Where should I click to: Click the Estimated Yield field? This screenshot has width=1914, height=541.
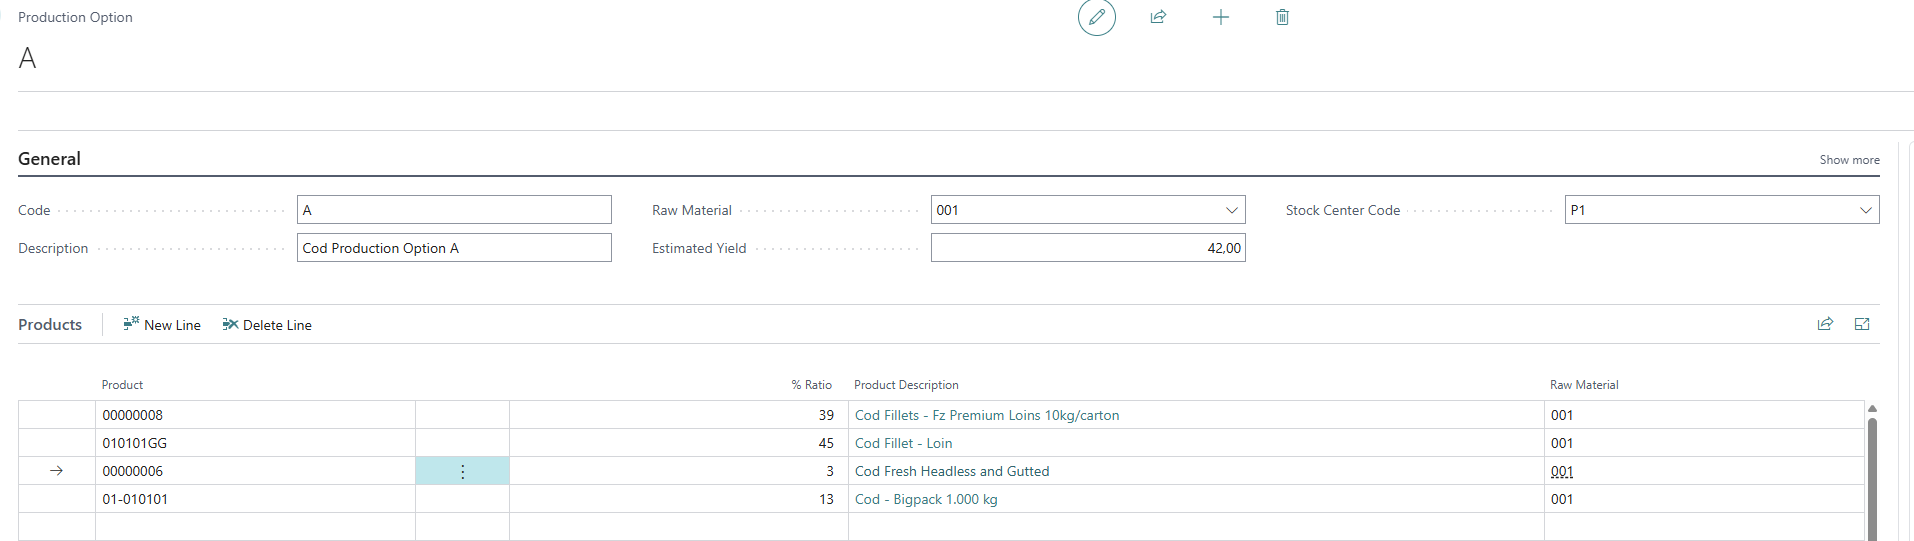1088,248
